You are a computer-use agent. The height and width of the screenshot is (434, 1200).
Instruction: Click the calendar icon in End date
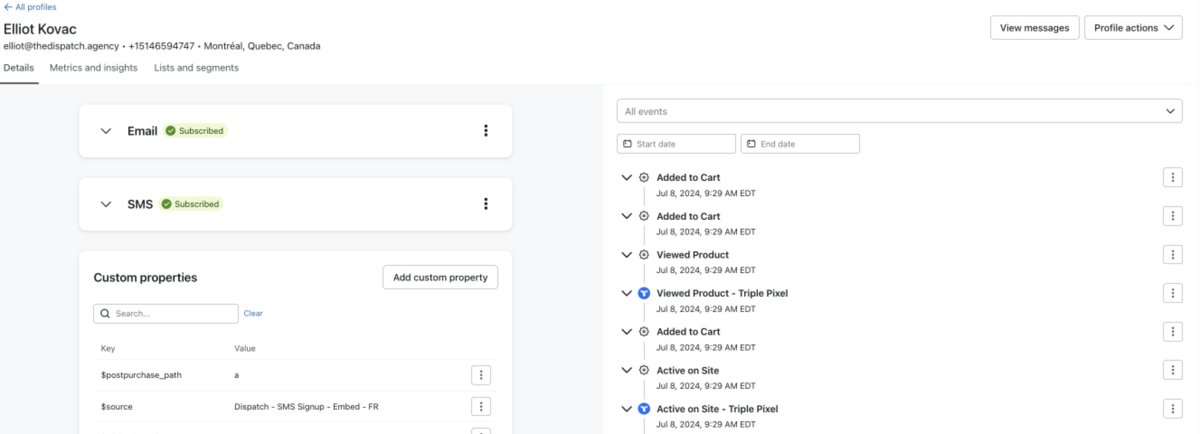pyautogui.click(x=752, y=144)
